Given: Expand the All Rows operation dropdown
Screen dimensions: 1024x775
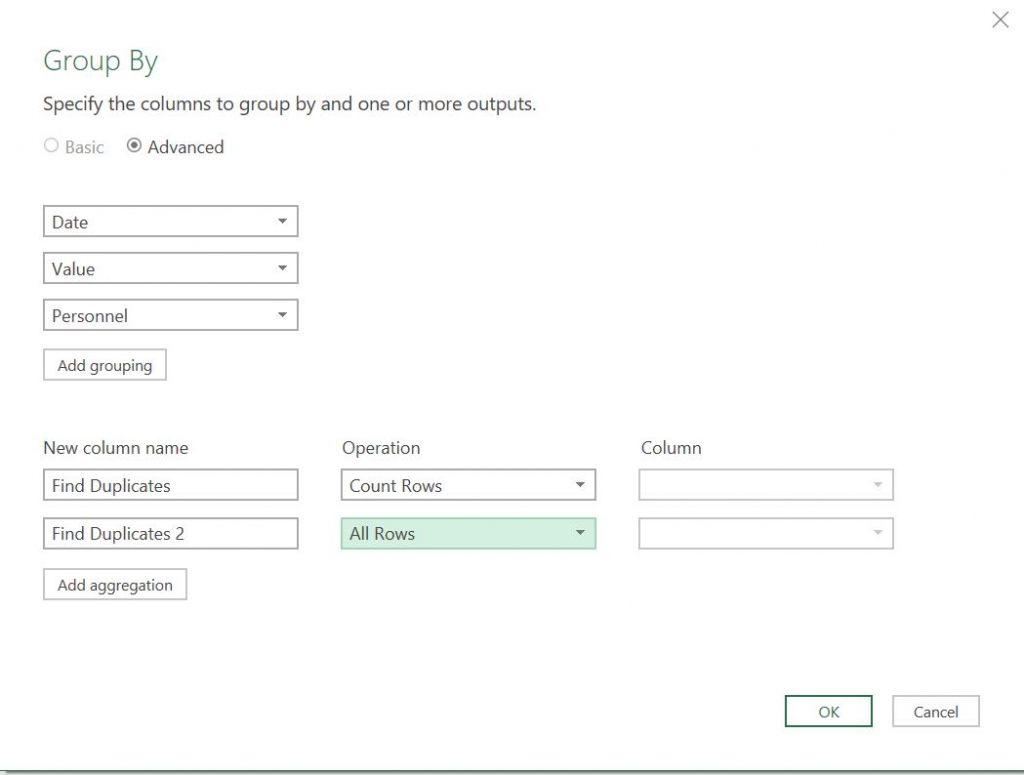Looking at the screenshot, I should [x=468, y=534].
